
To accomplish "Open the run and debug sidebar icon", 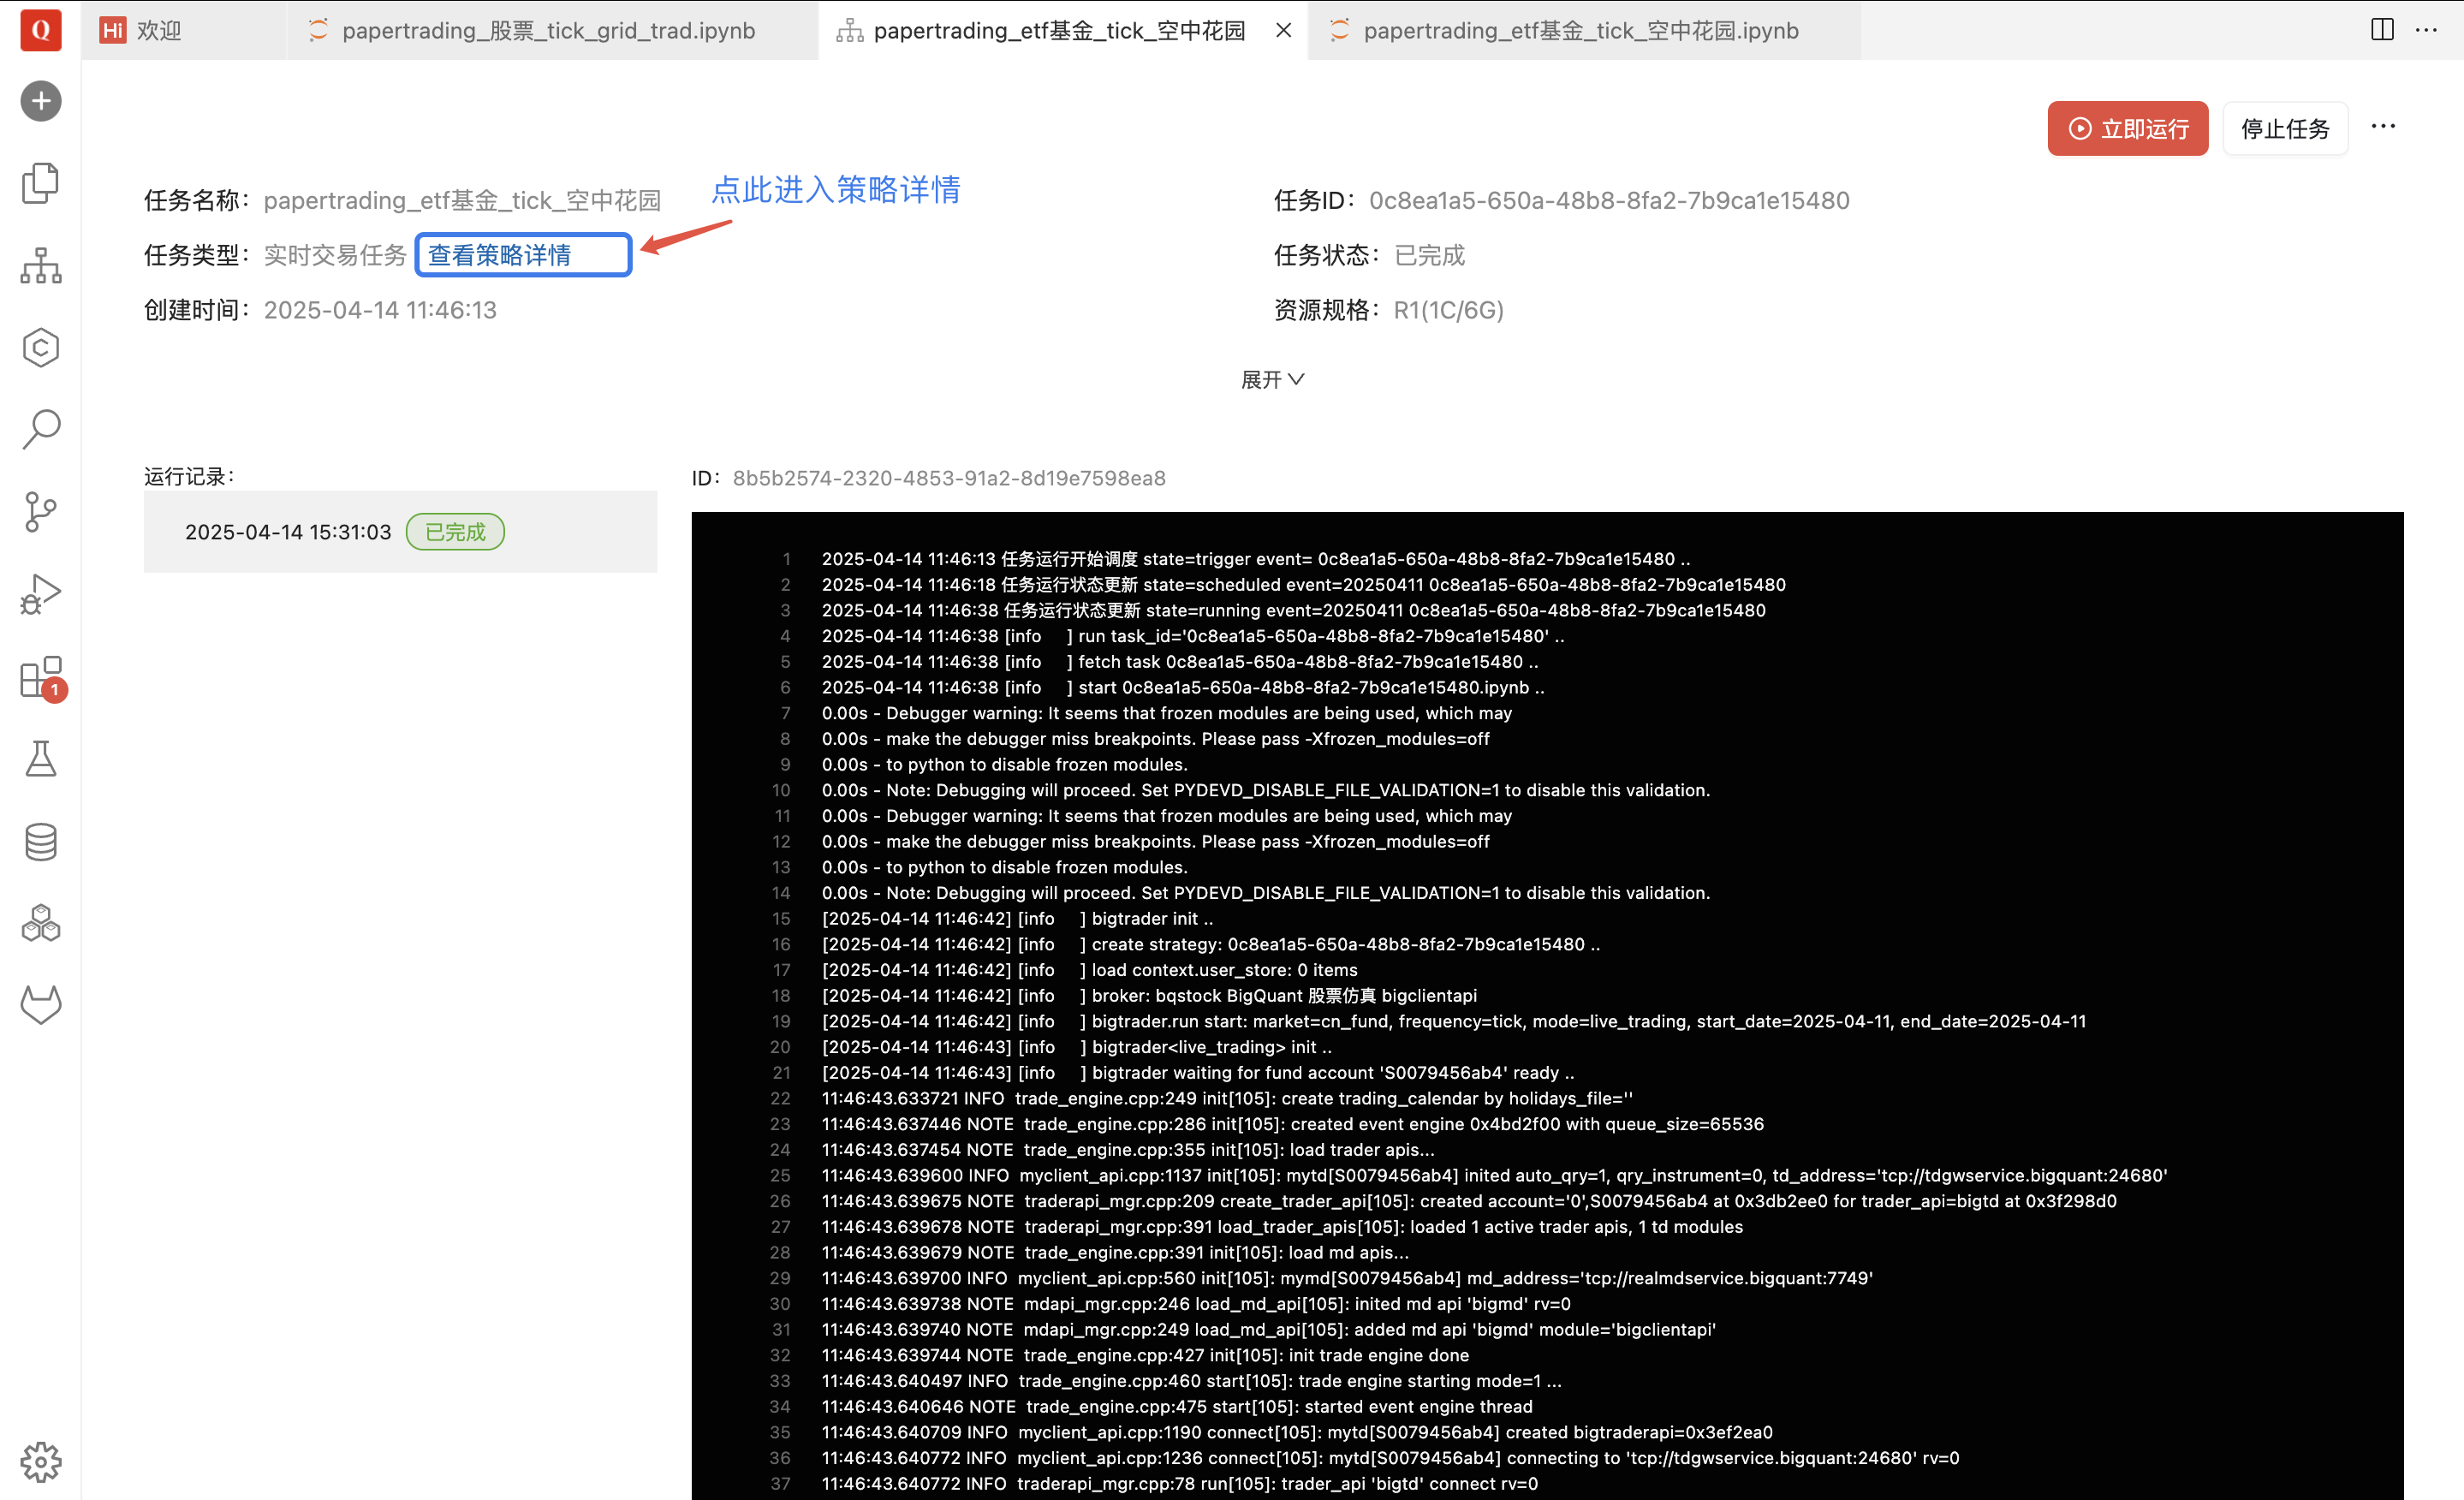I will [41, 594].
